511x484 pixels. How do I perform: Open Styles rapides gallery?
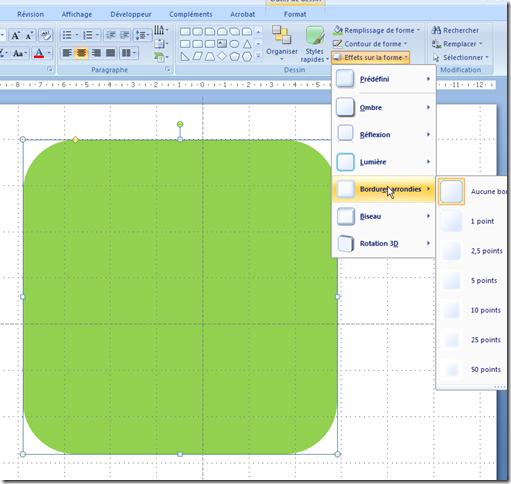(x=314, y=44)
